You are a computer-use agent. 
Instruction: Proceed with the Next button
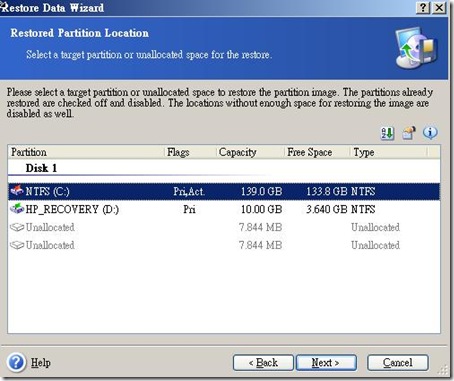tap(326, 363)
